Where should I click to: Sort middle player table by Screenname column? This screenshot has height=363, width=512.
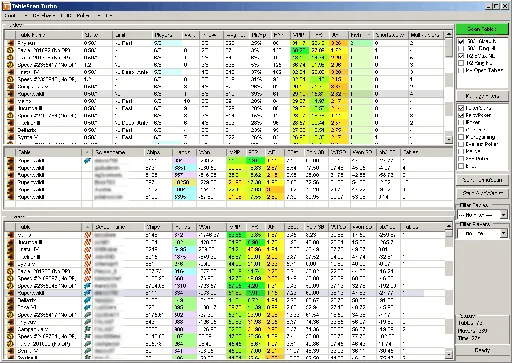[119, 152]
